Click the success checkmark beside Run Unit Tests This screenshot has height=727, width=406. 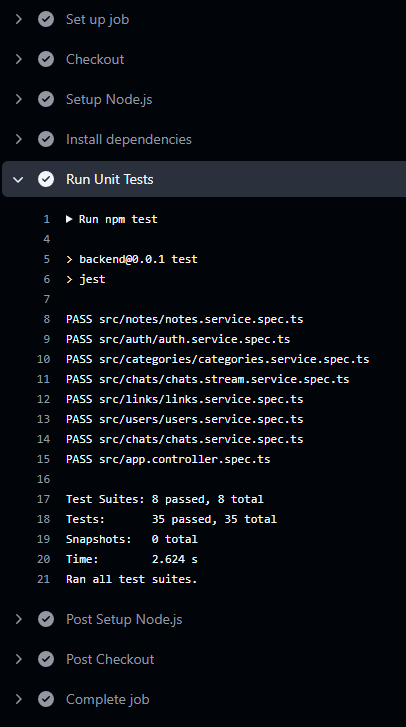tap(46, 179)
